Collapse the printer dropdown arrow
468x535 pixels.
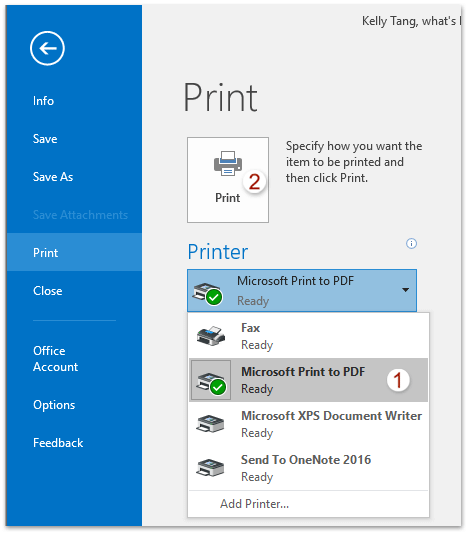(x=405, y=290)
